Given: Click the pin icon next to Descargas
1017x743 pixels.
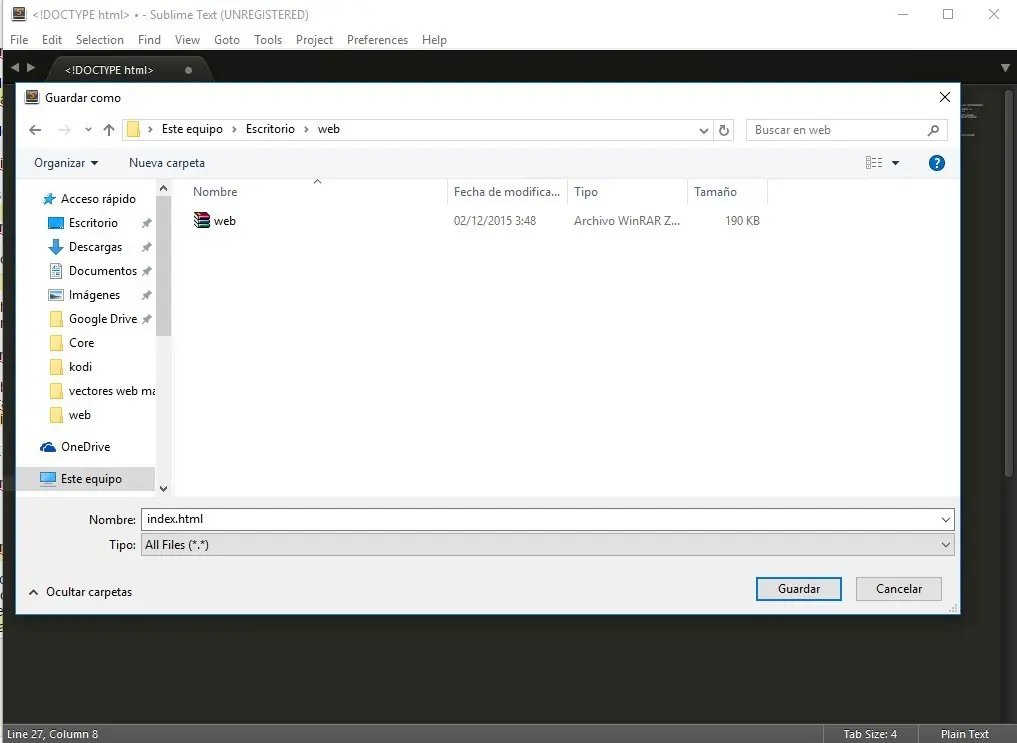Looking at the screenshot, I should pyautogui.click(x=147, y=247).
